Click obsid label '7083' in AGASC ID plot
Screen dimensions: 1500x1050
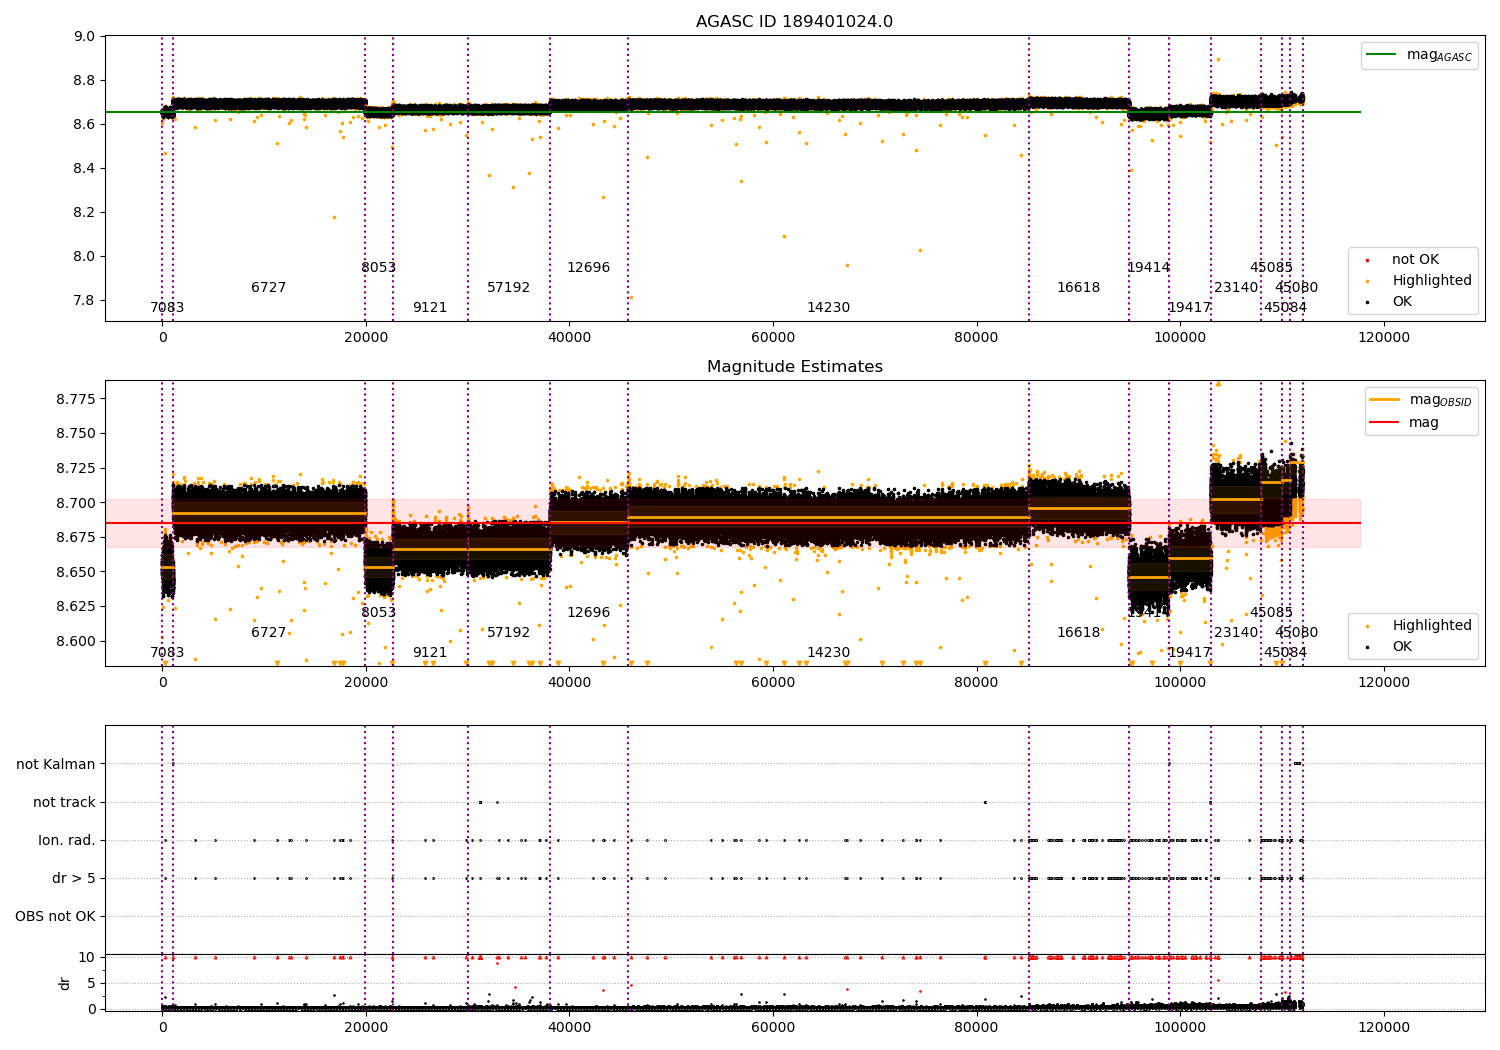pos(167,308)
